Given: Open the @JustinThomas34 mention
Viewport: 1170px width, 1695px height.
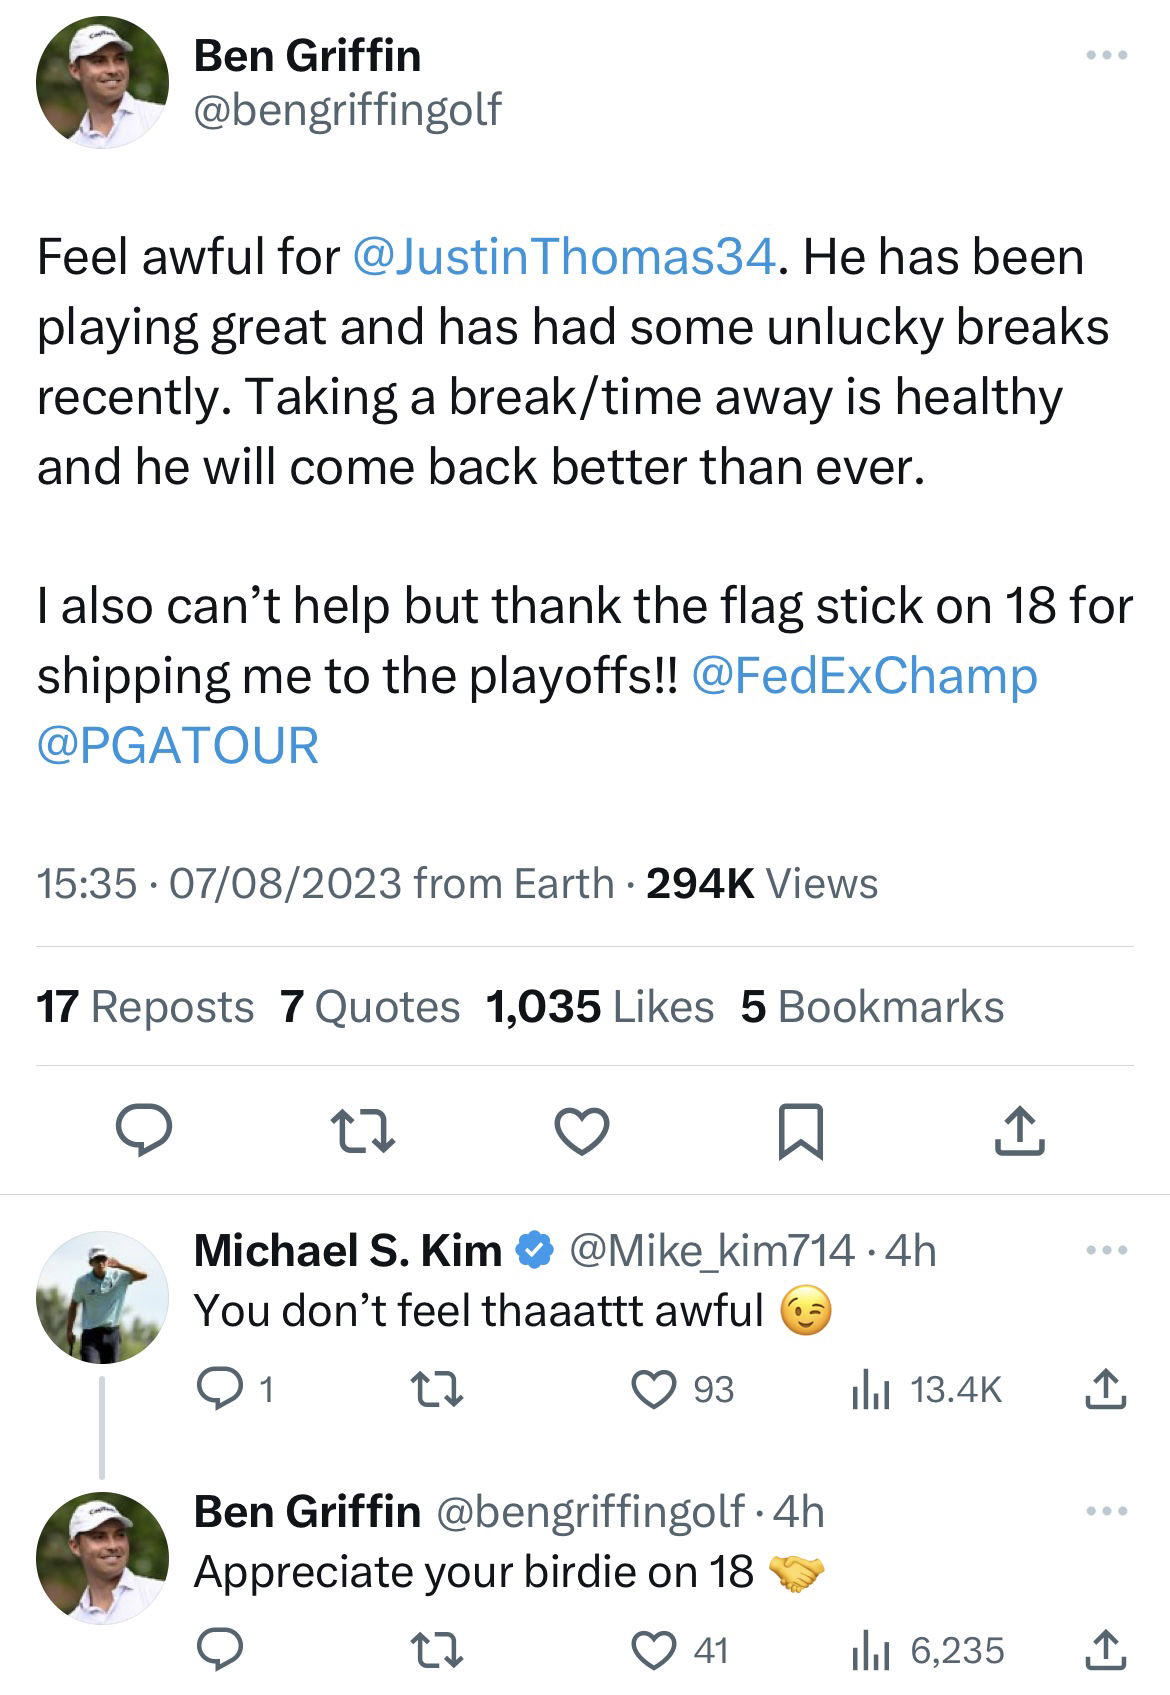Looking at the screenshot, I should click(564, 257).
